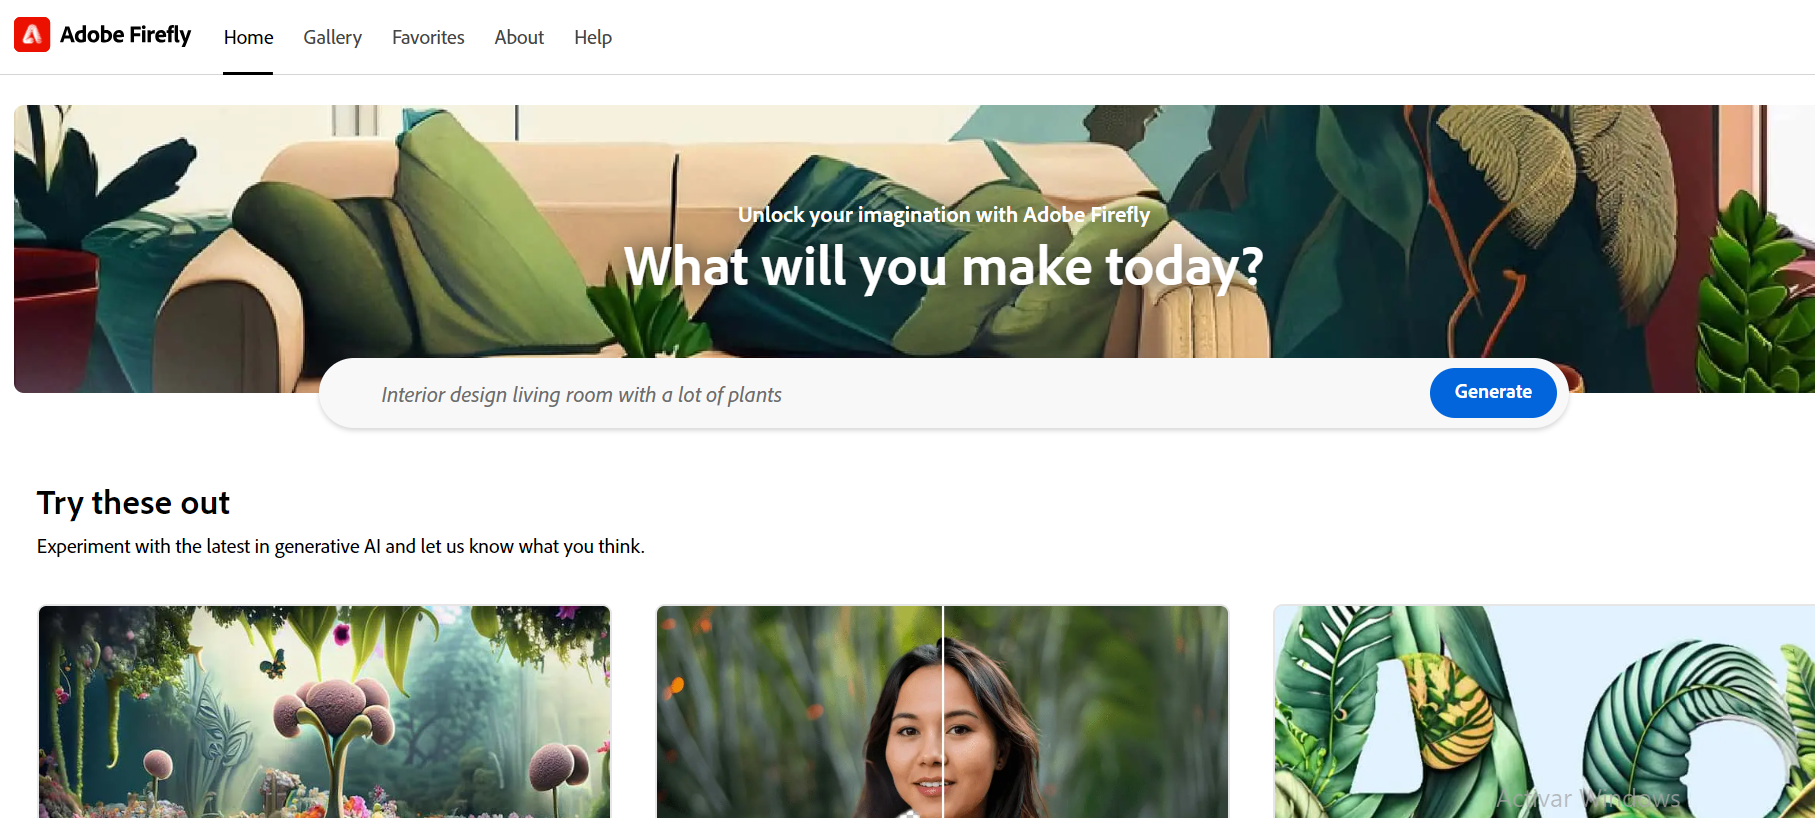
Task: Click the generative AI description text
Action: [x=340, y=546]
